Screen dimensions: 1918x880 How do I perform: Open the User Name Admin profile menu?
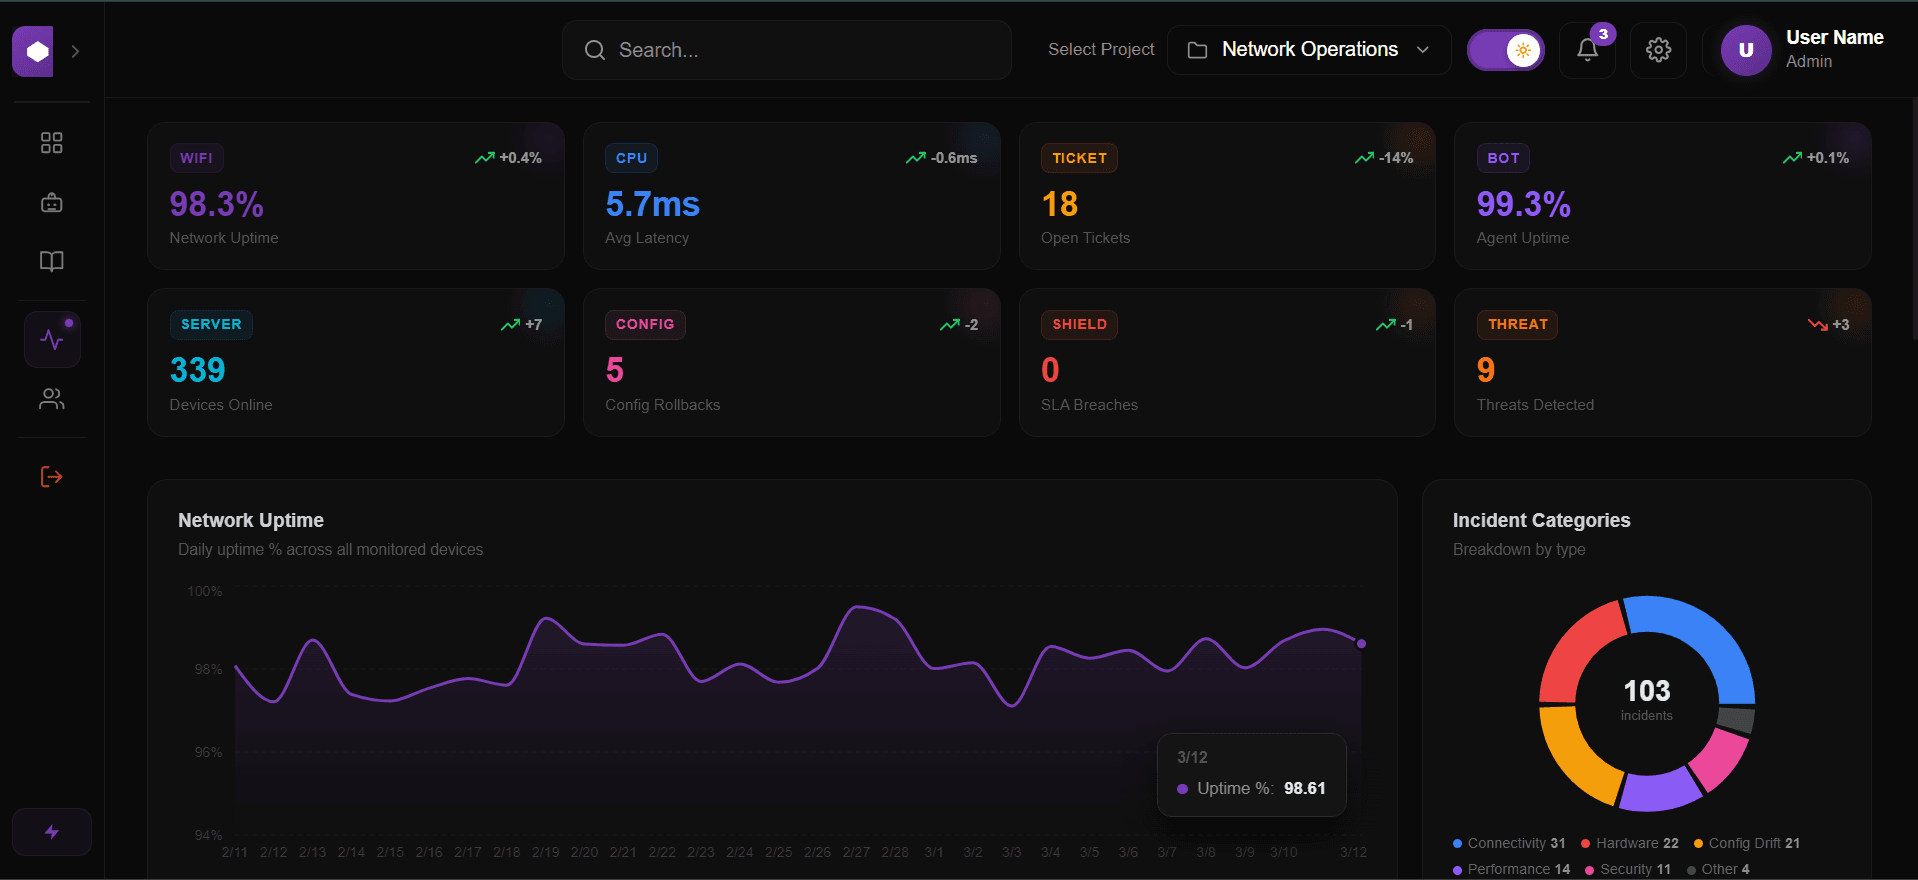(1802, 50)
